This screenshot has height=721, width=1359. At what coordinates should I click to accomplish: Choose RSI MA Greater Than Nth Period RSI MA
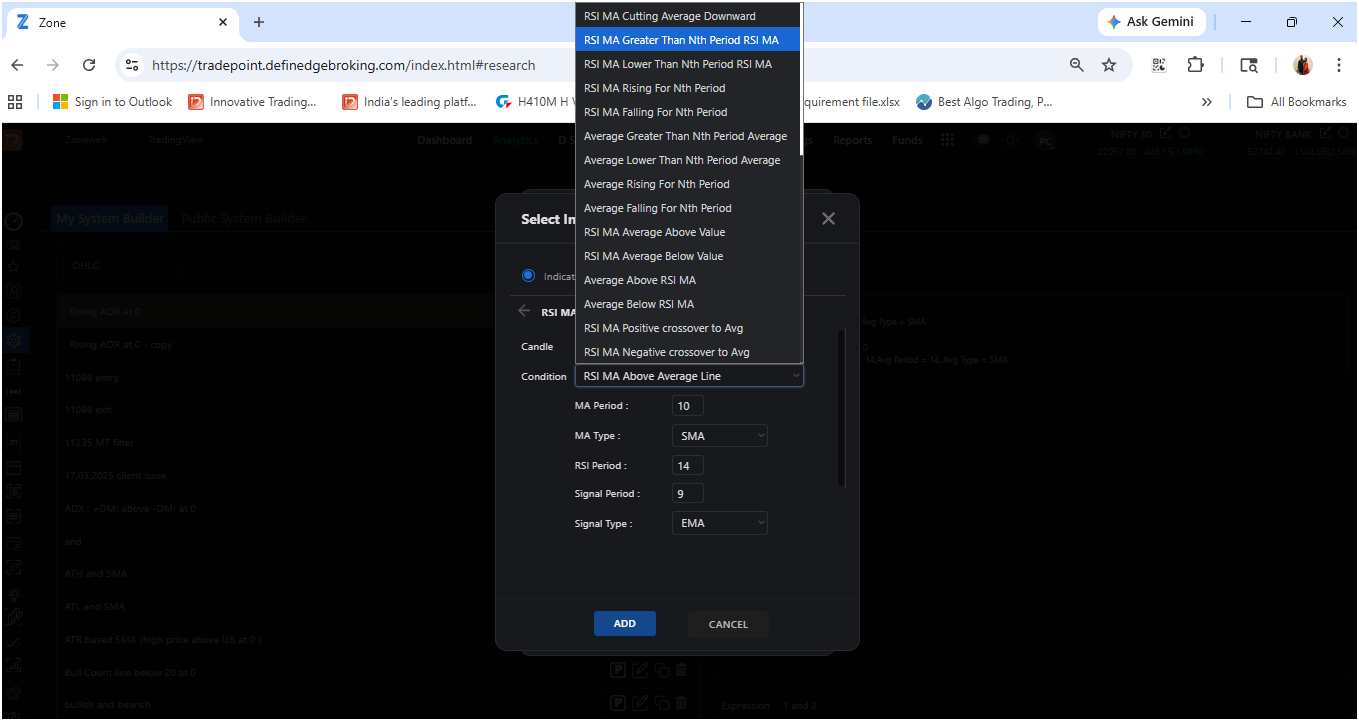pos(689,40)
